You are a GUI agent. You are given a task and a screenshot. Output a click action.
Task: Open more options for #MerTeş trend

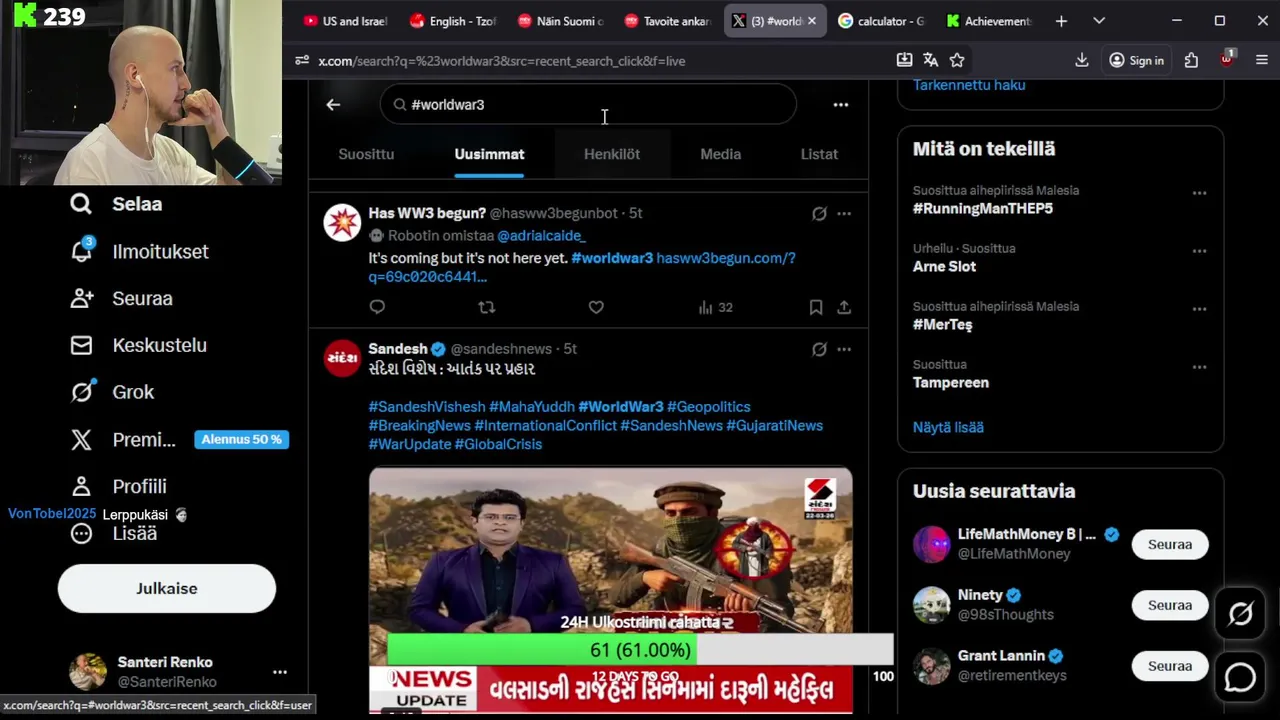(1199, 309)
